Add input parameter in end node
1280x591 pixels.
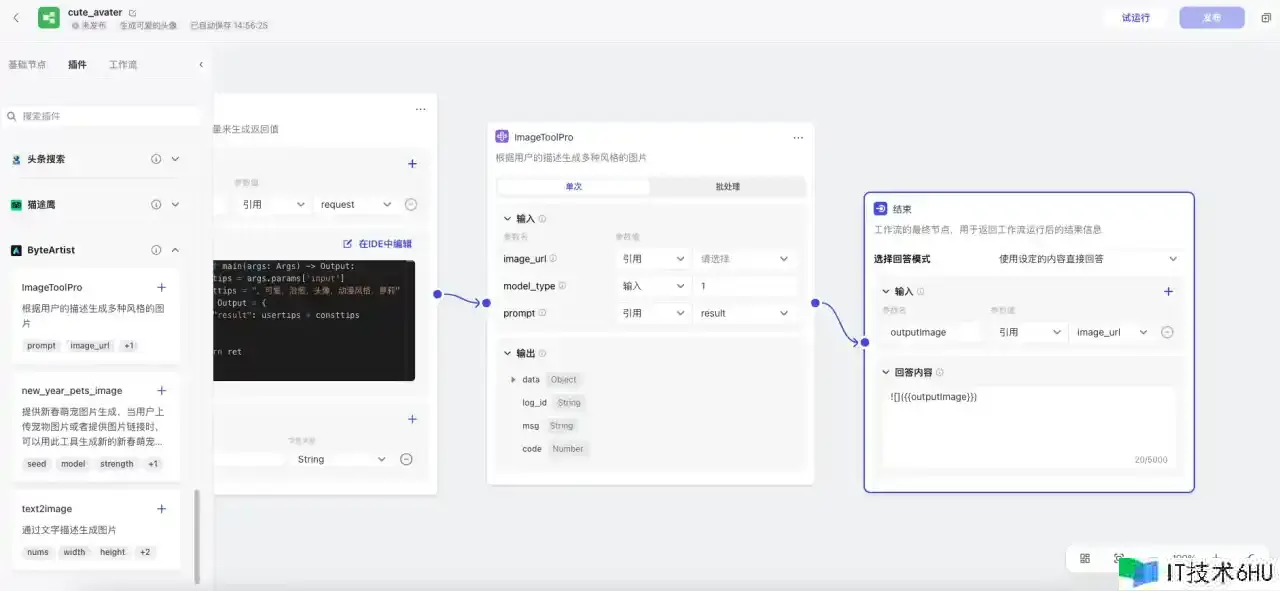click(x=1168, y=292)
